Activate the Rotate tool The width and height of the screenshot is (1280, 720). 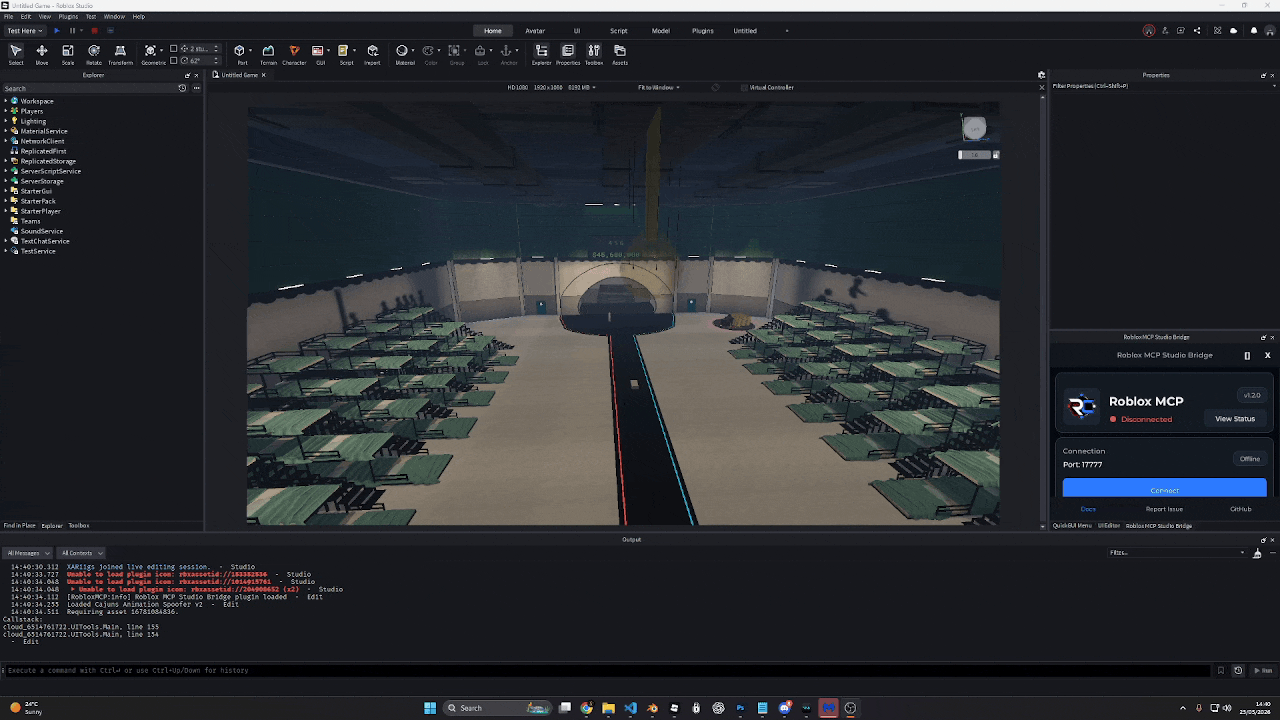(94, 55)
